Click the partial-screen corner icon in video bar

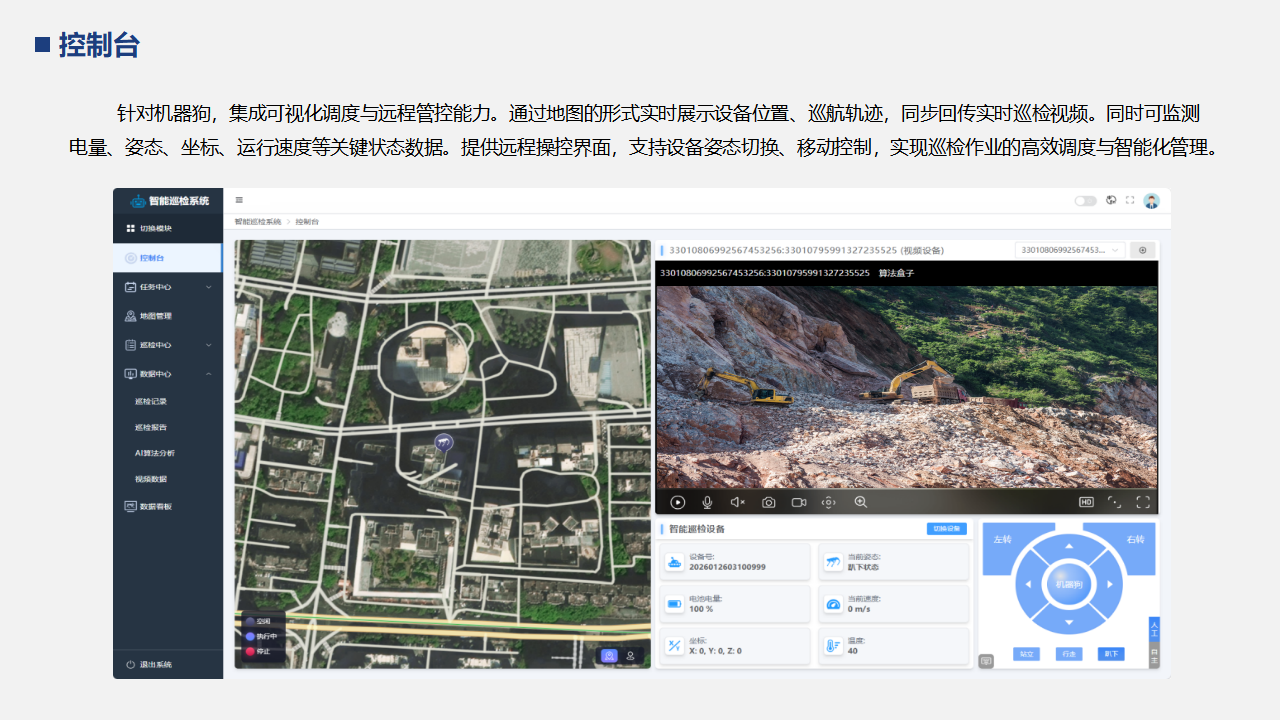coord(1114,502)
